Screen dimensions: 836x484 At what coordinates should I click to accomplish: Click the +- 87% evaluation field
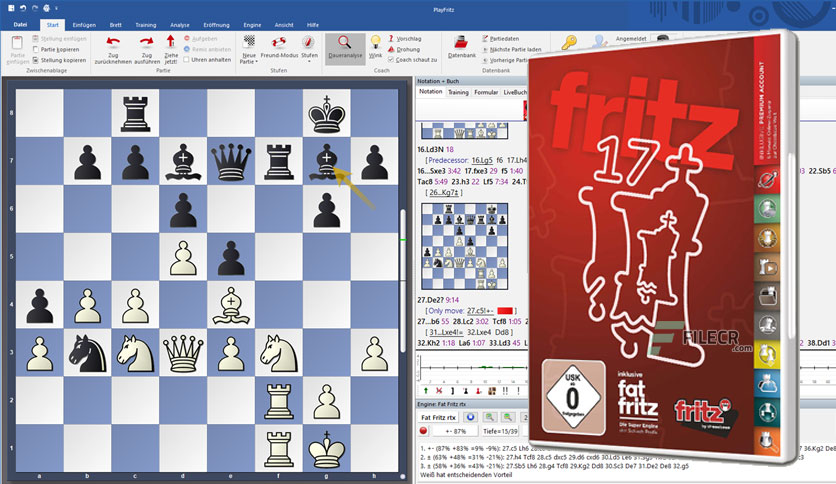455,431
